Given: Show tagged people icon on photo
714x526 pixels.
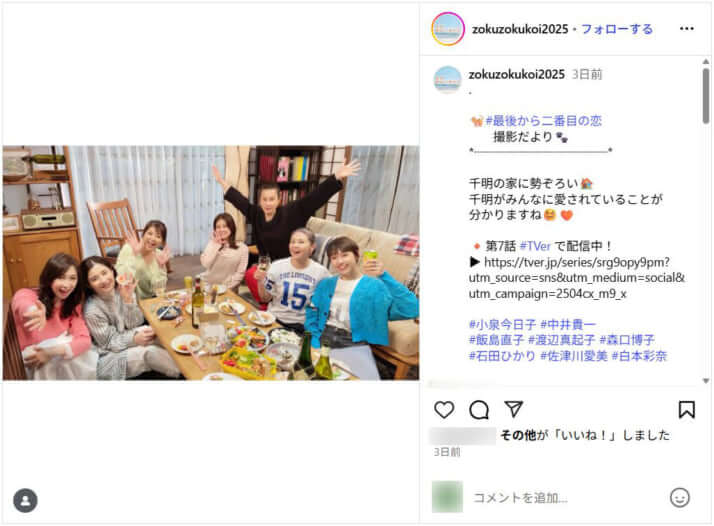Looking at the screenshot, I should (26, 500).
